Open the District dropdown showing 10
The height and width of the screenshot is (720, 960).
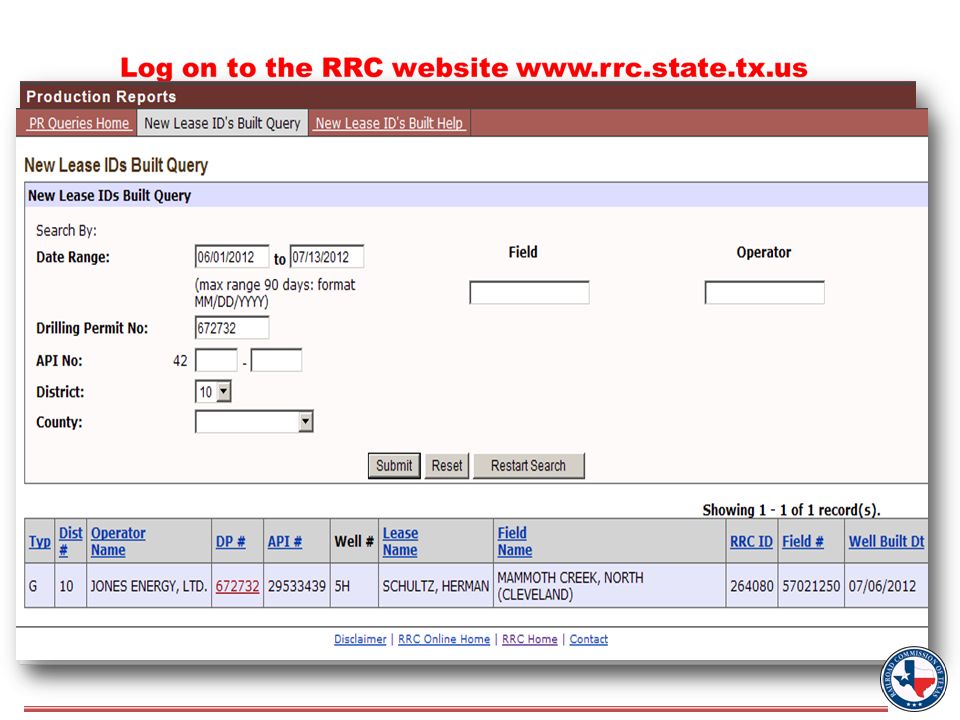point(213,391)
